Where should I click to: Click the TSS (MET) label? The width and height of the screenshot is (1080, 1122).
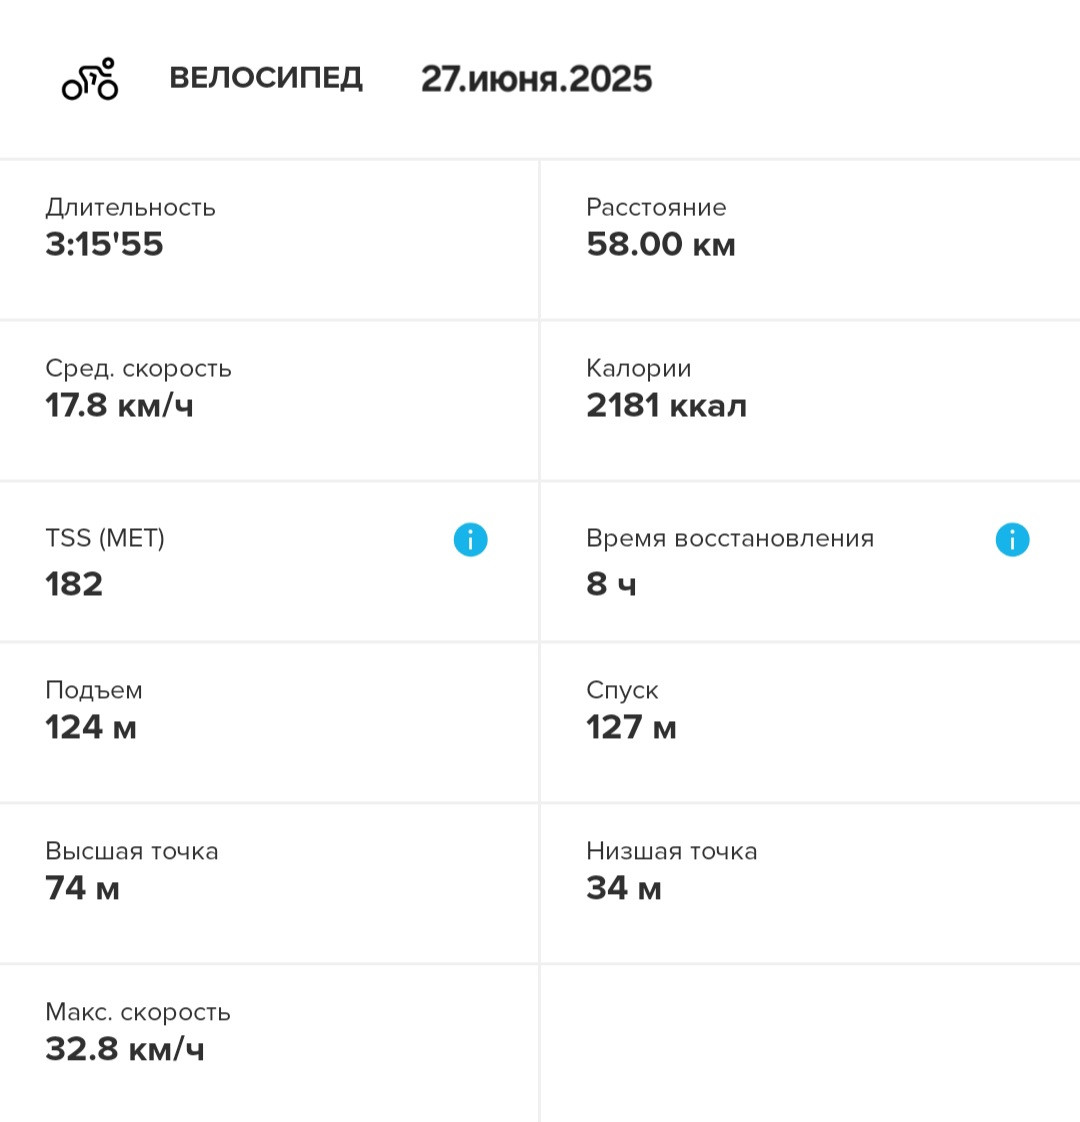tap(105, 538)
